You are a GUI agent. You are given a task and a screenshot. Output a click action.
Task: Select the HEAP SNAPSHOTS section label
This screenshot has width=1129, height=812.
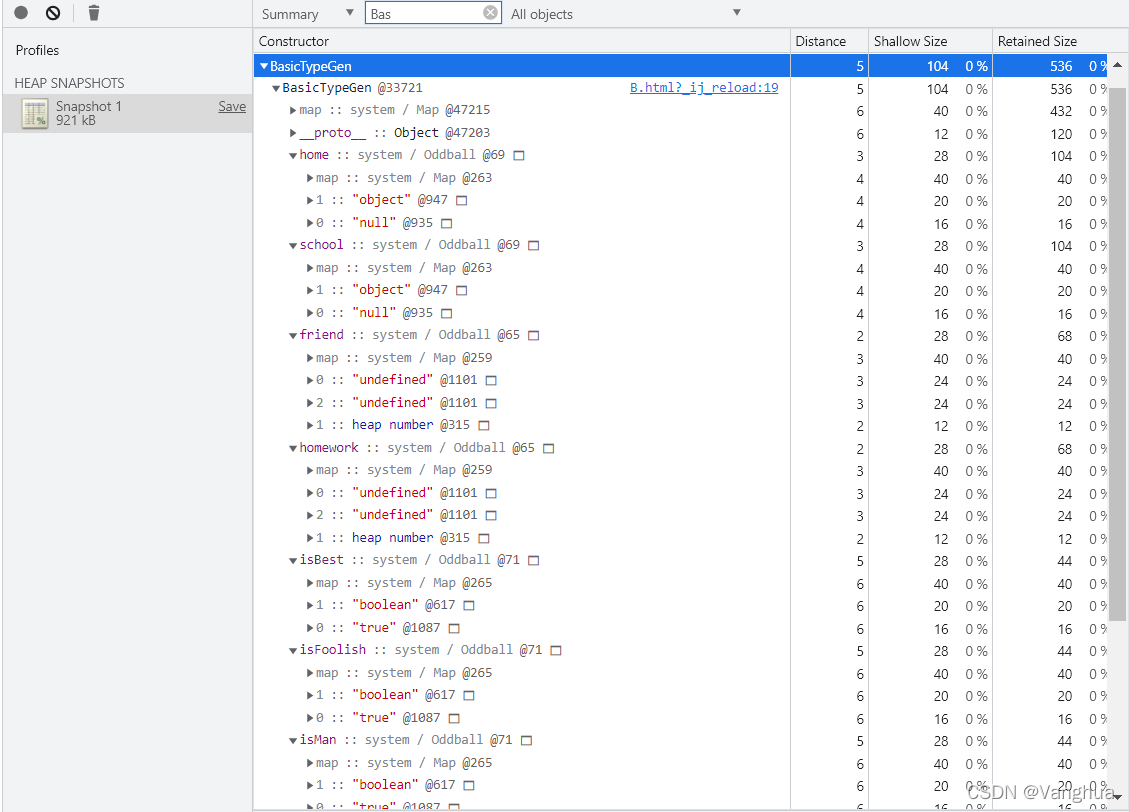[69, 84]
